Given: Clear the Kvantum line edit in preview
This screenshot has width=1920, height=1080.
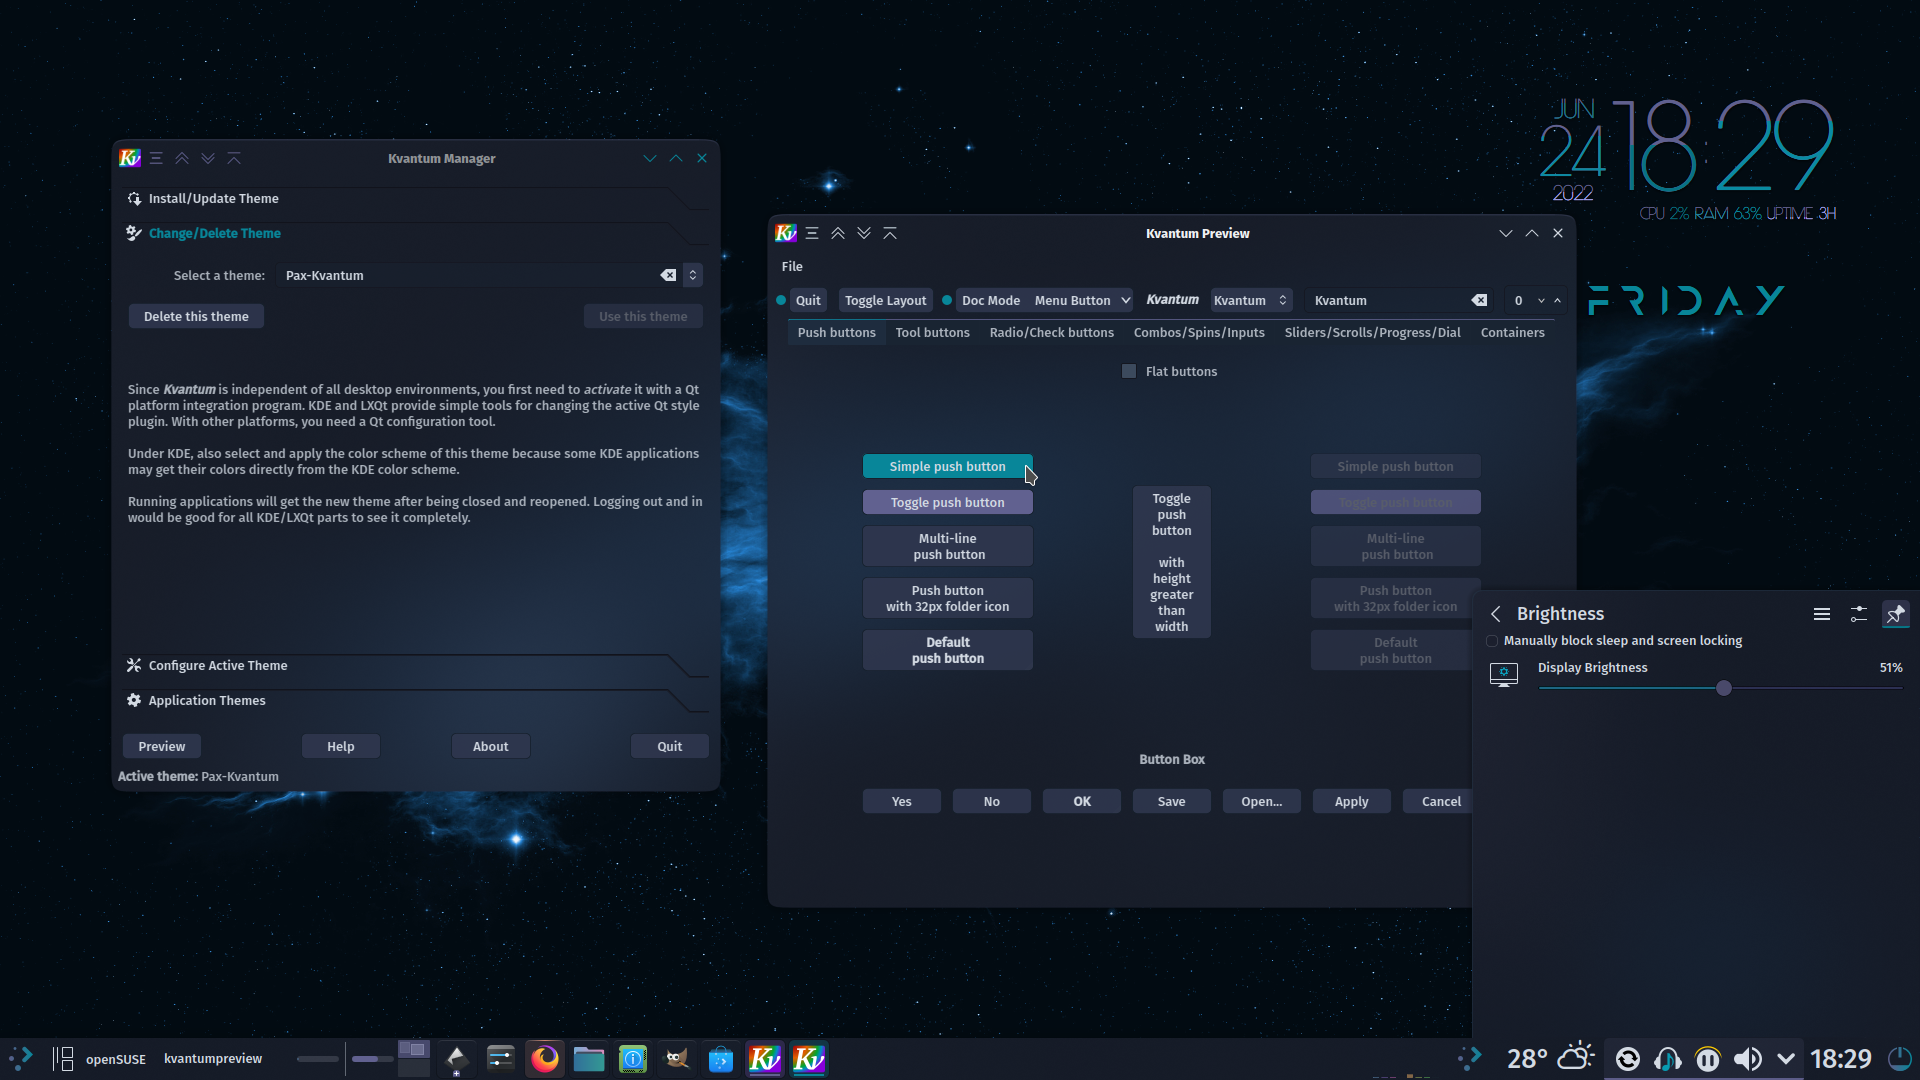Looking at the screenshot, I should pos(1479,300).
